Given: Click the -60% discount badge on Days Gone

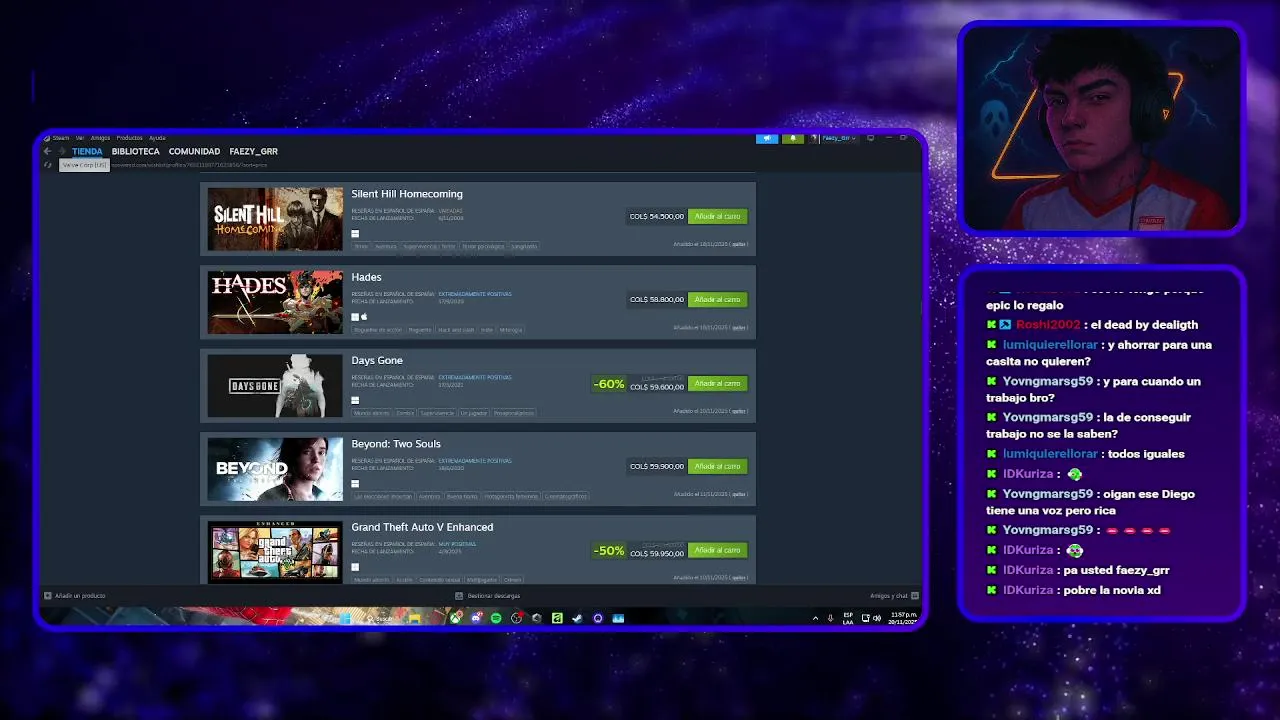Looking at the screenshot, I should [609, 384].
